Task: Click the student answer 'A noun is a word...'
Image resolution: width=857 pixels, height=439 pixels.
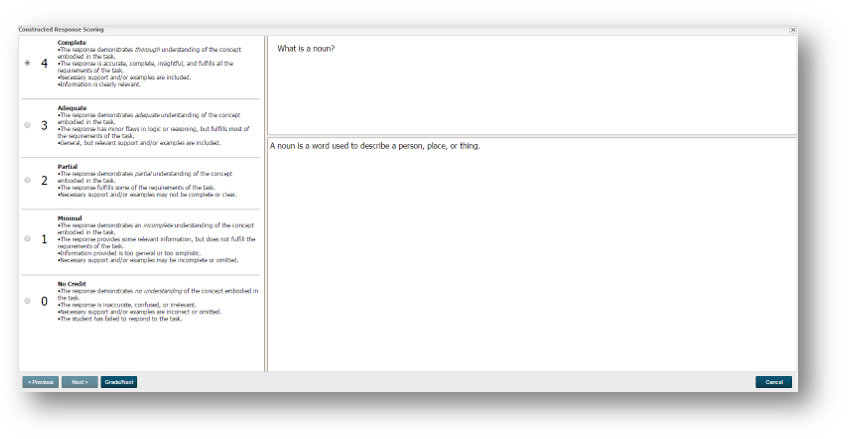Action: (x=375, y=146)
